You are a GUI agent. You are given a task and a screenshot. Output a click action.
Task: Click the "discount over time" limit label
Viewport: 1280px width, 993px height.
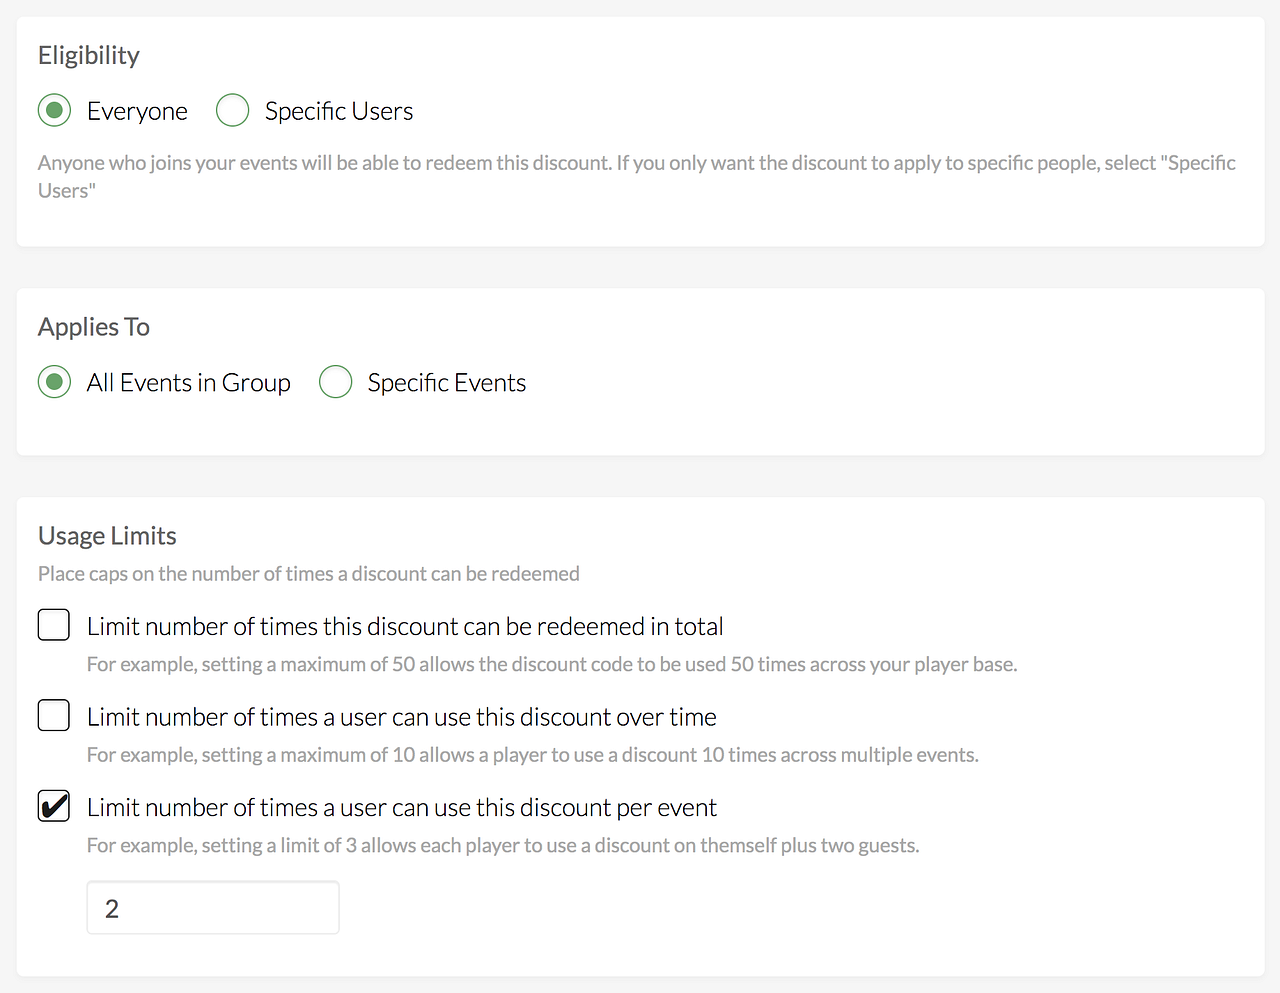[402, 717]
